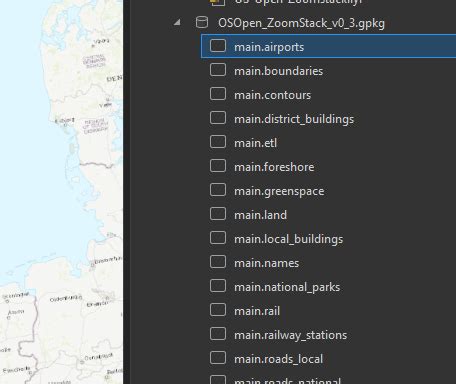Check the main.rail checkbox
The width and height of the screenshot is (456, 384).
(218, 310)
